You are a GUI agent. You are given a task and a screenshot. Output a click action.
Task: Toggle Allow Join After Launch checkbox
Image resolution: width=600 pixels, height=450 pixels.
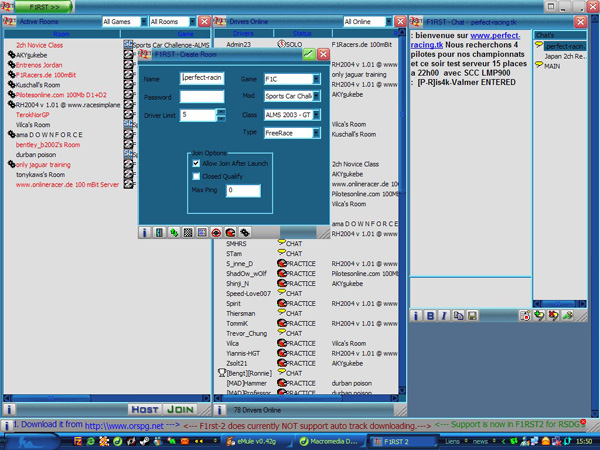coord(196,163)
